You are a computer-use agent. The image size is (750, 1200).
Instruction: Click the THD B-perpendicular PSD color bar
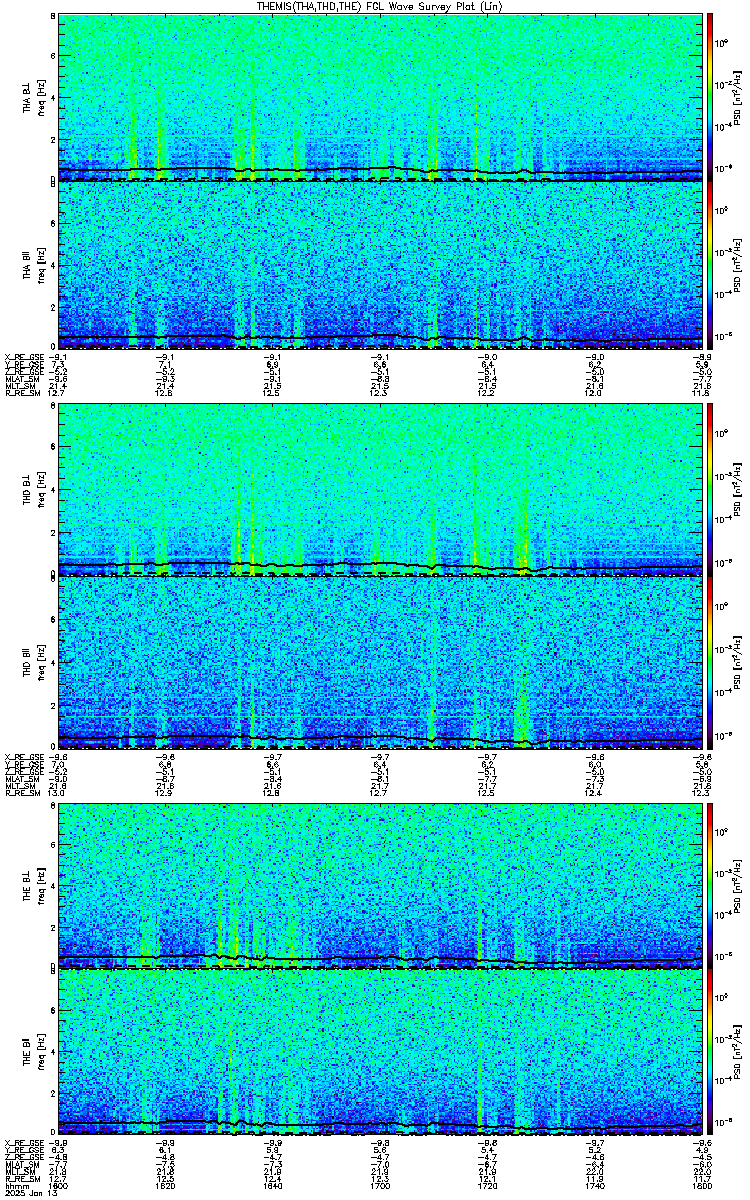tap(710, 490)
